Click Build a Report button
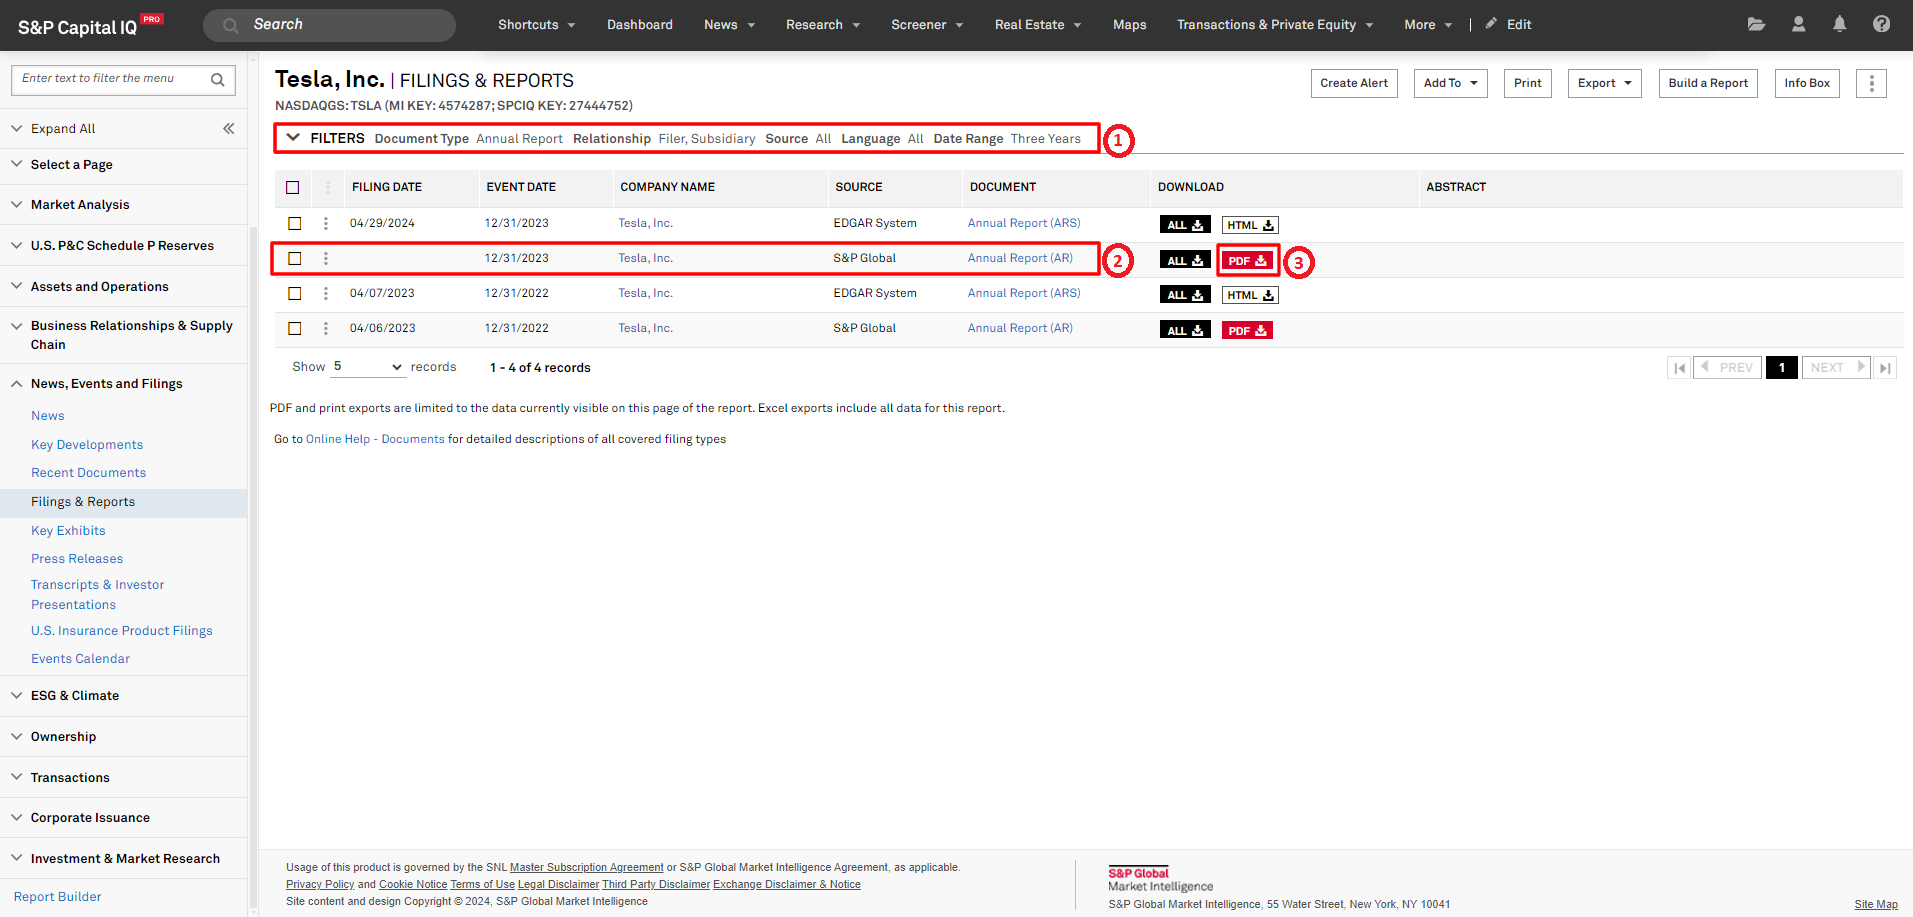This screenshot has width=1913, height=917. point(1708,83)
